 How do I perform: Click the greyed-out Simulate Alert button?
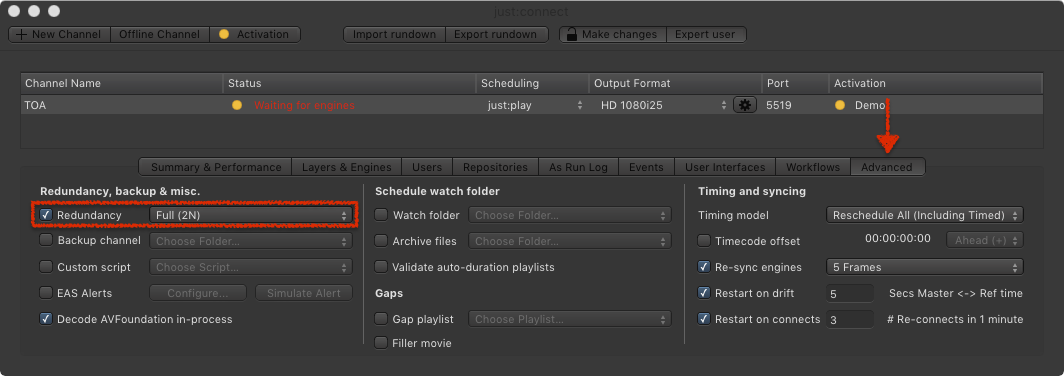[x=304, y=293]
